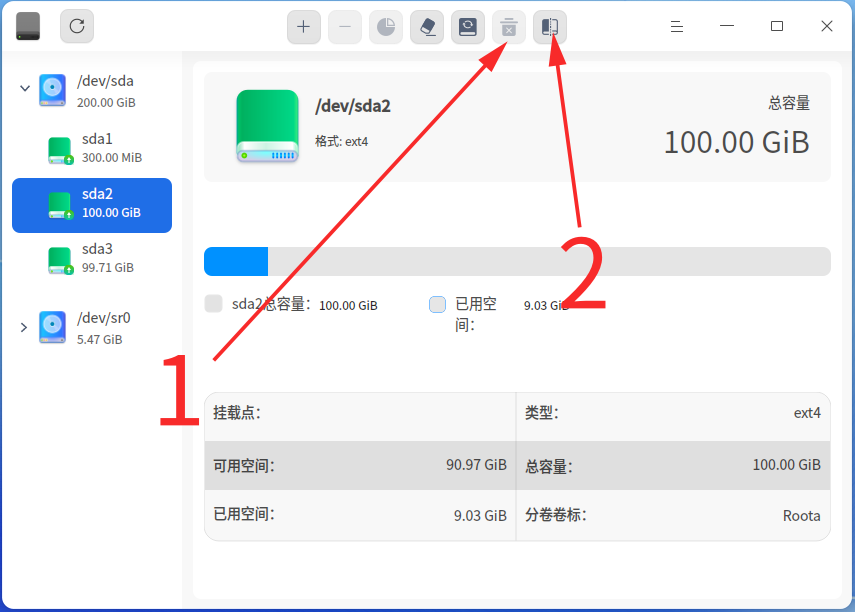Click the 类型 ext4 table cell
Viewport: 855px width, 612px height.
tap(673, 417)
